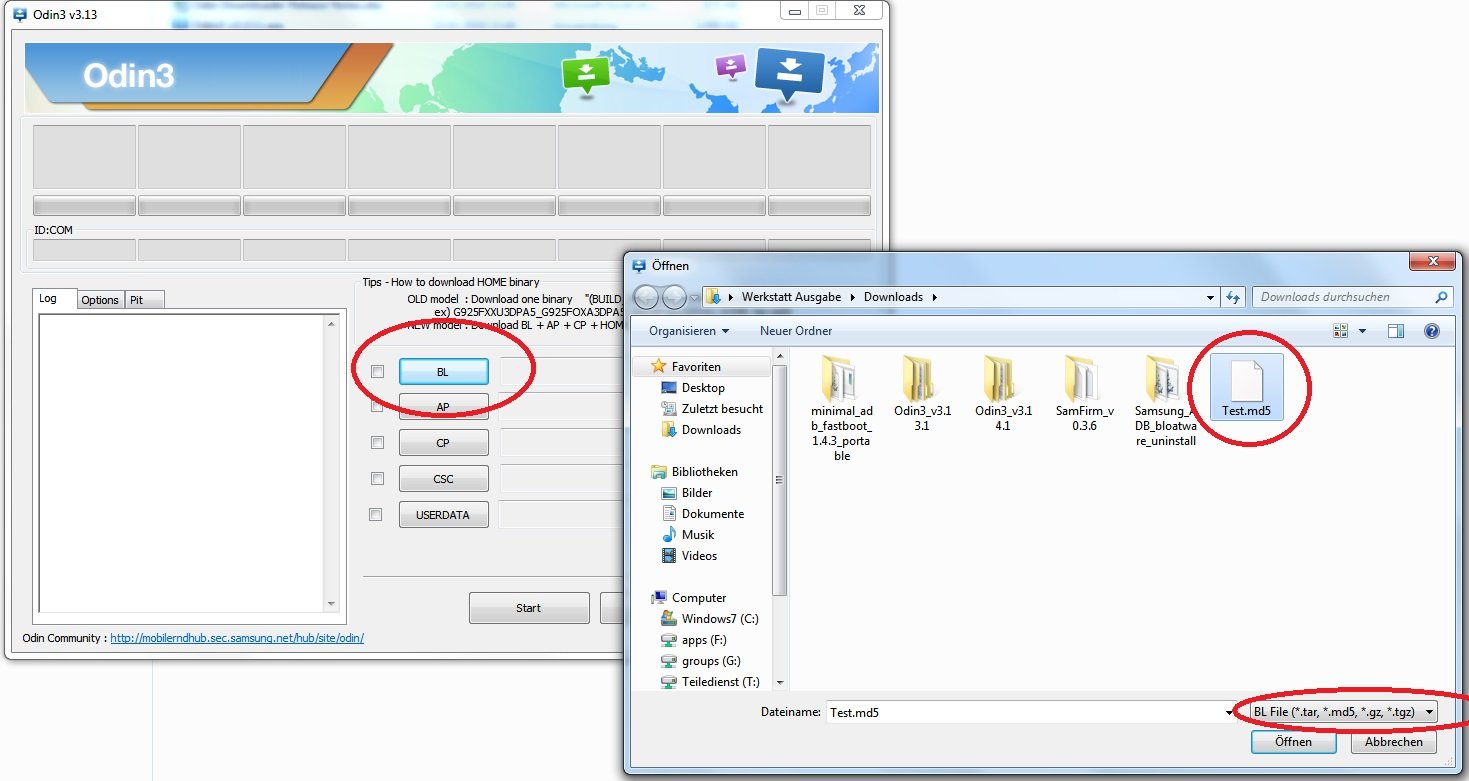Tick the BL checkbox in Odin3
Viewport: 1469px width, 781px height.
pyautogui.click(x=377, y=372)
